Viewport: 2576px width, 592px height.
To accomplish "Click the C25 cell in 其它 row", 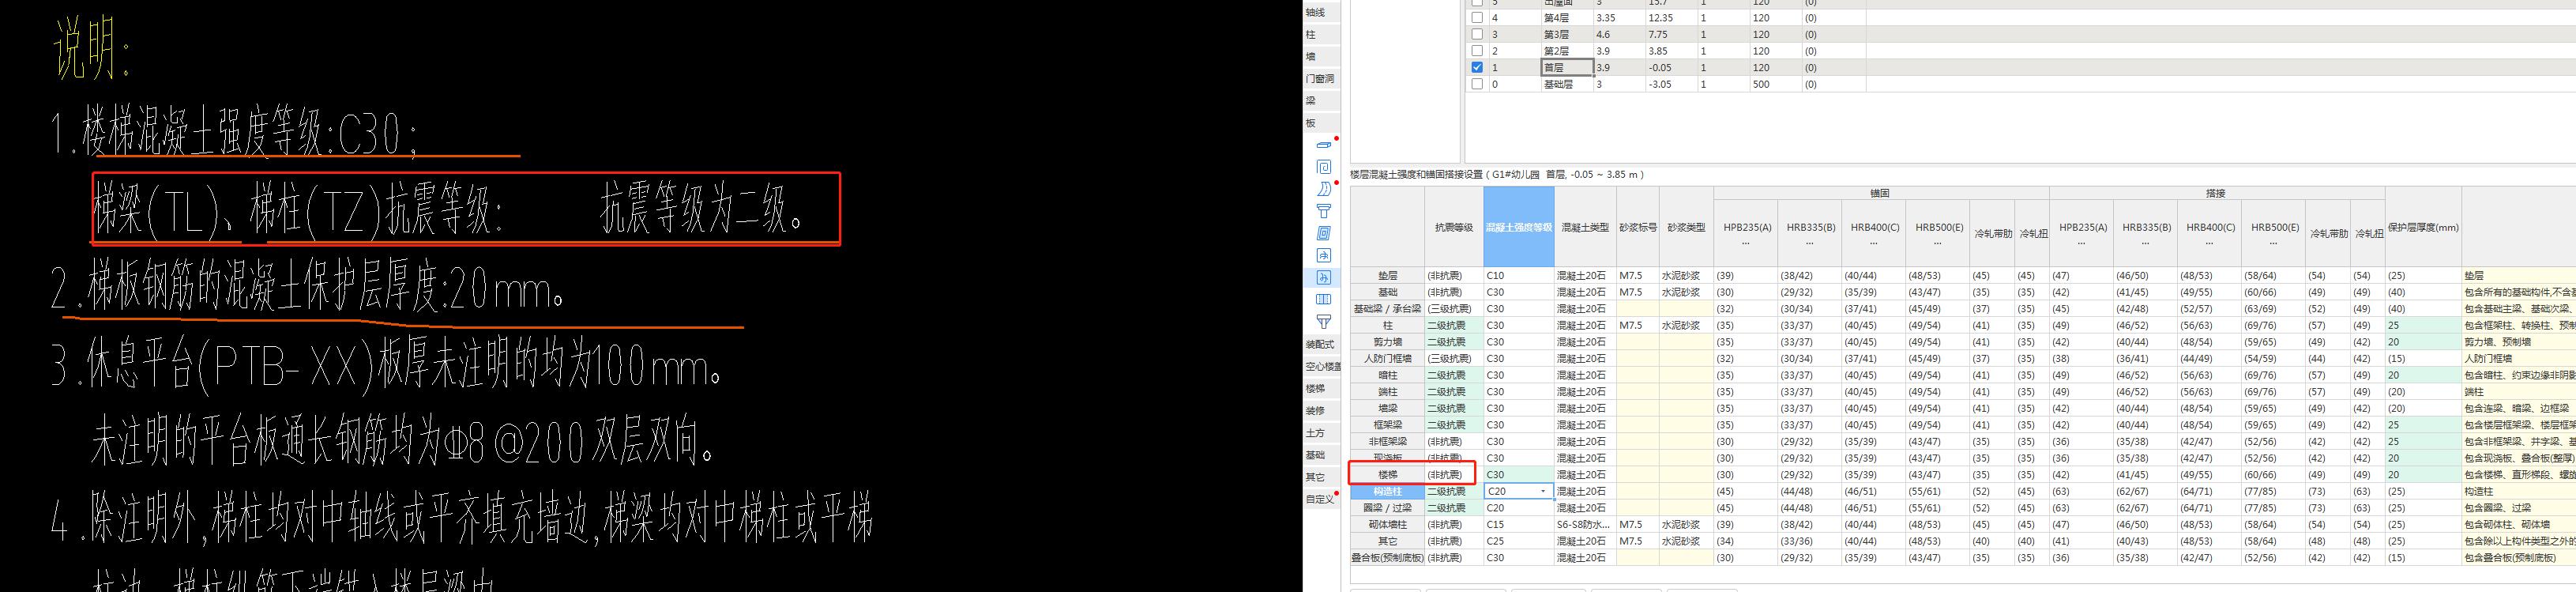I will coord(1519,541).
